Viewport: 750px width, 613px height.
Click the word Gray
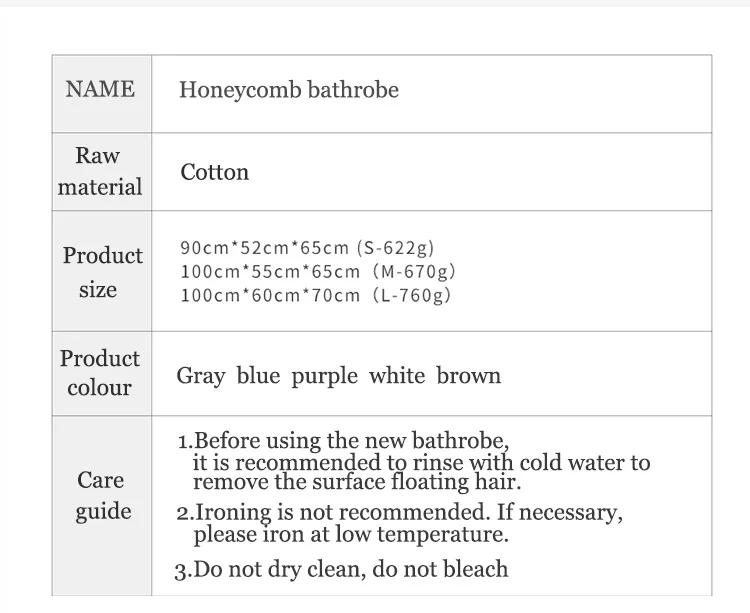coord(200,376)
